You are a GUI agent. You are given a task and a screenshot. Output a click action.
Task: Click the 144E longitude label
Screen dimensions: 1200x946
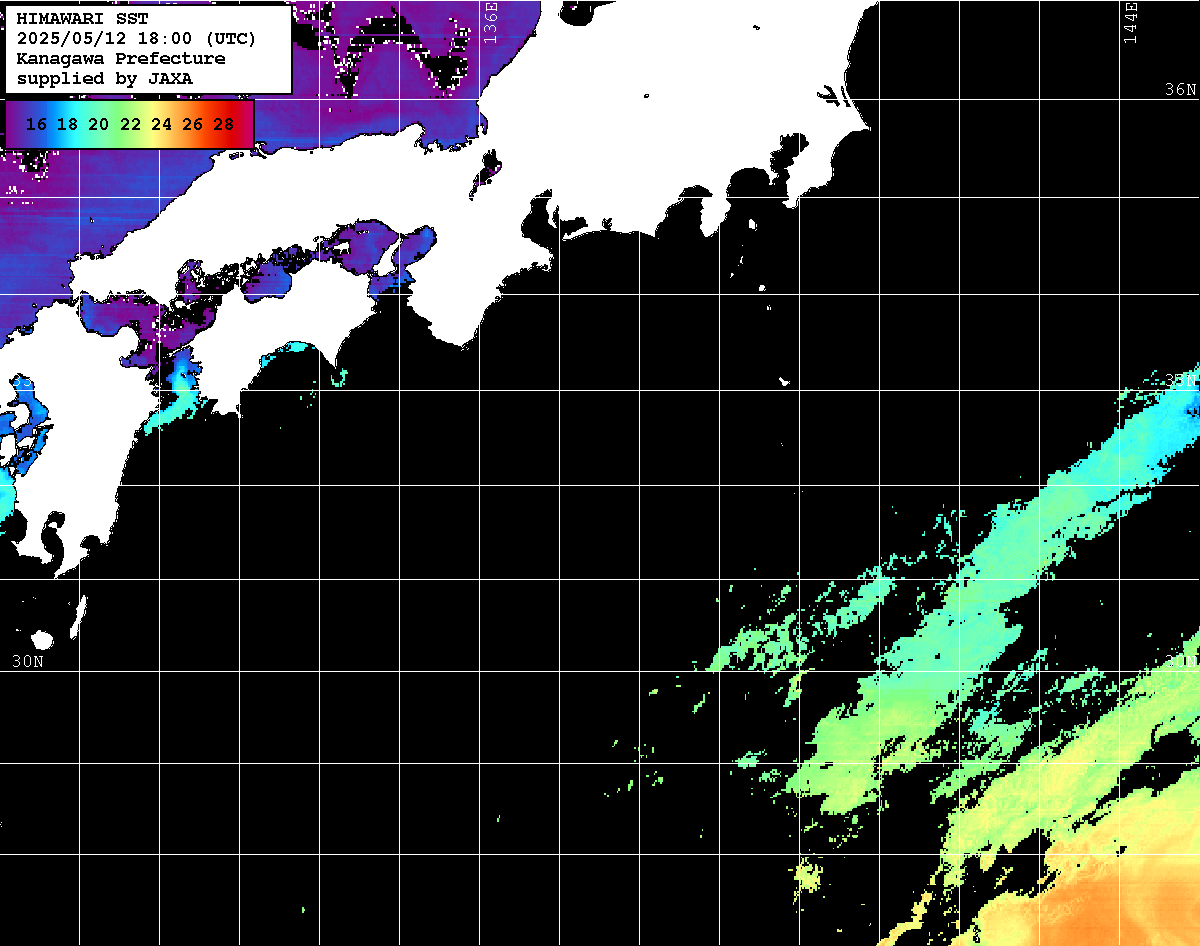[x=1131, y=22]
